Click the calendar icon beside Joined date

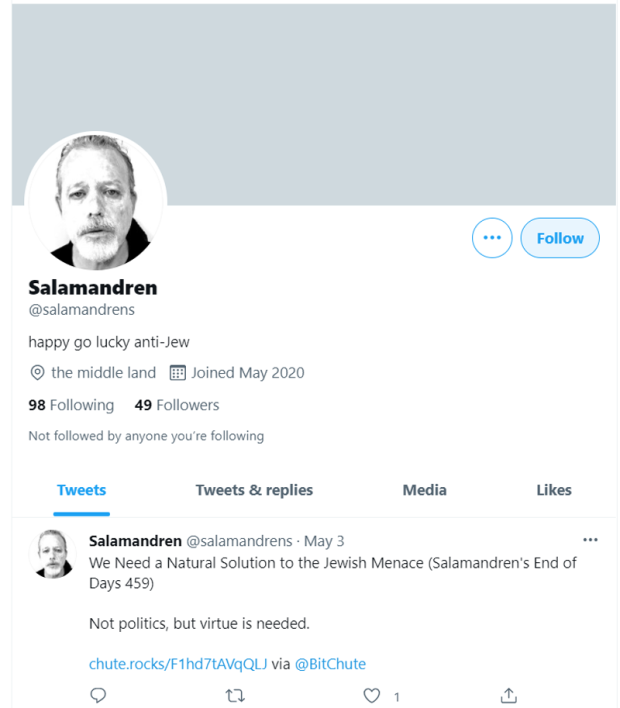[178, 373]
